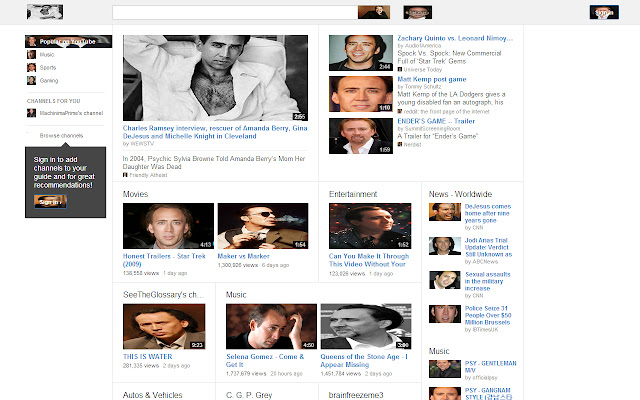The height and width of the screenshot is (400, 640).
Task: Open ENDER'S GAME Trailer thumbnail
Action: point(361,136)
